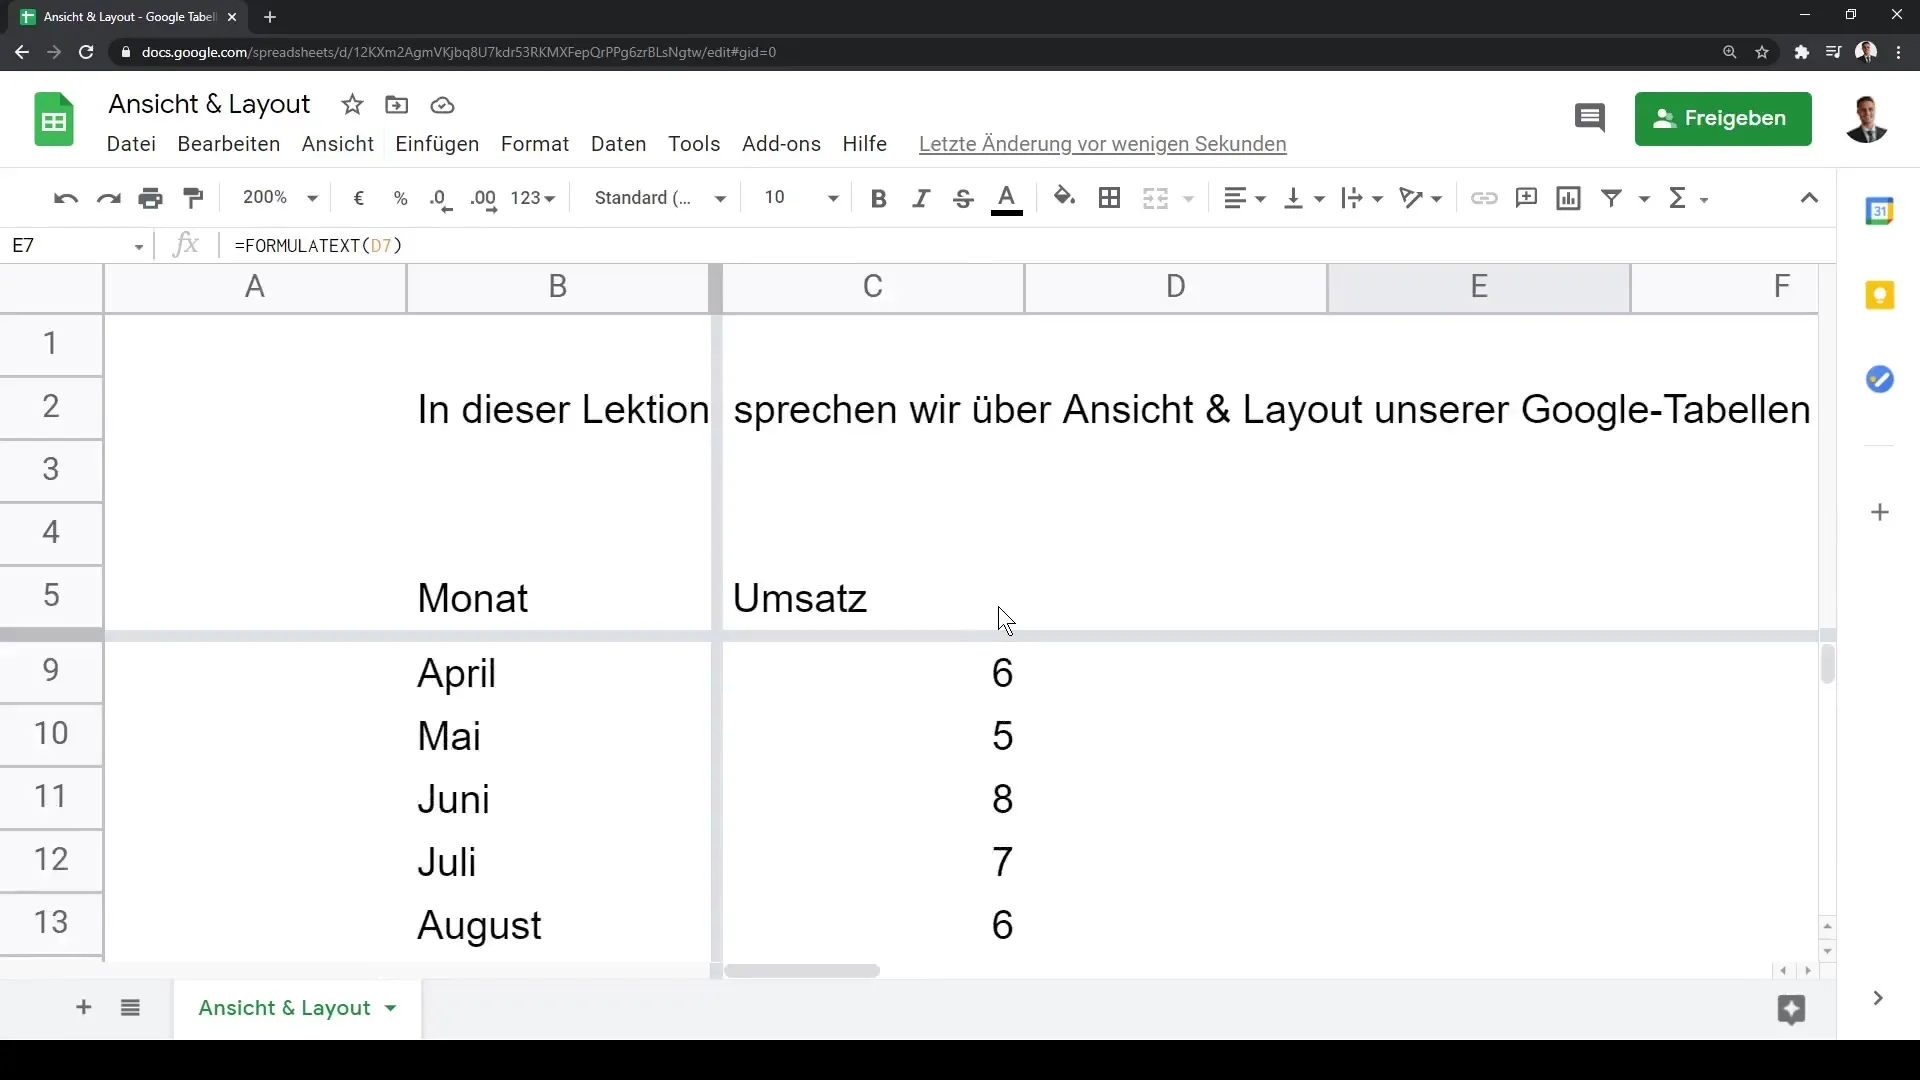Open Ansicht & Layout sheet tab menu arrow
This screenshot has width=1920, height=1080.
point(391,1008)
